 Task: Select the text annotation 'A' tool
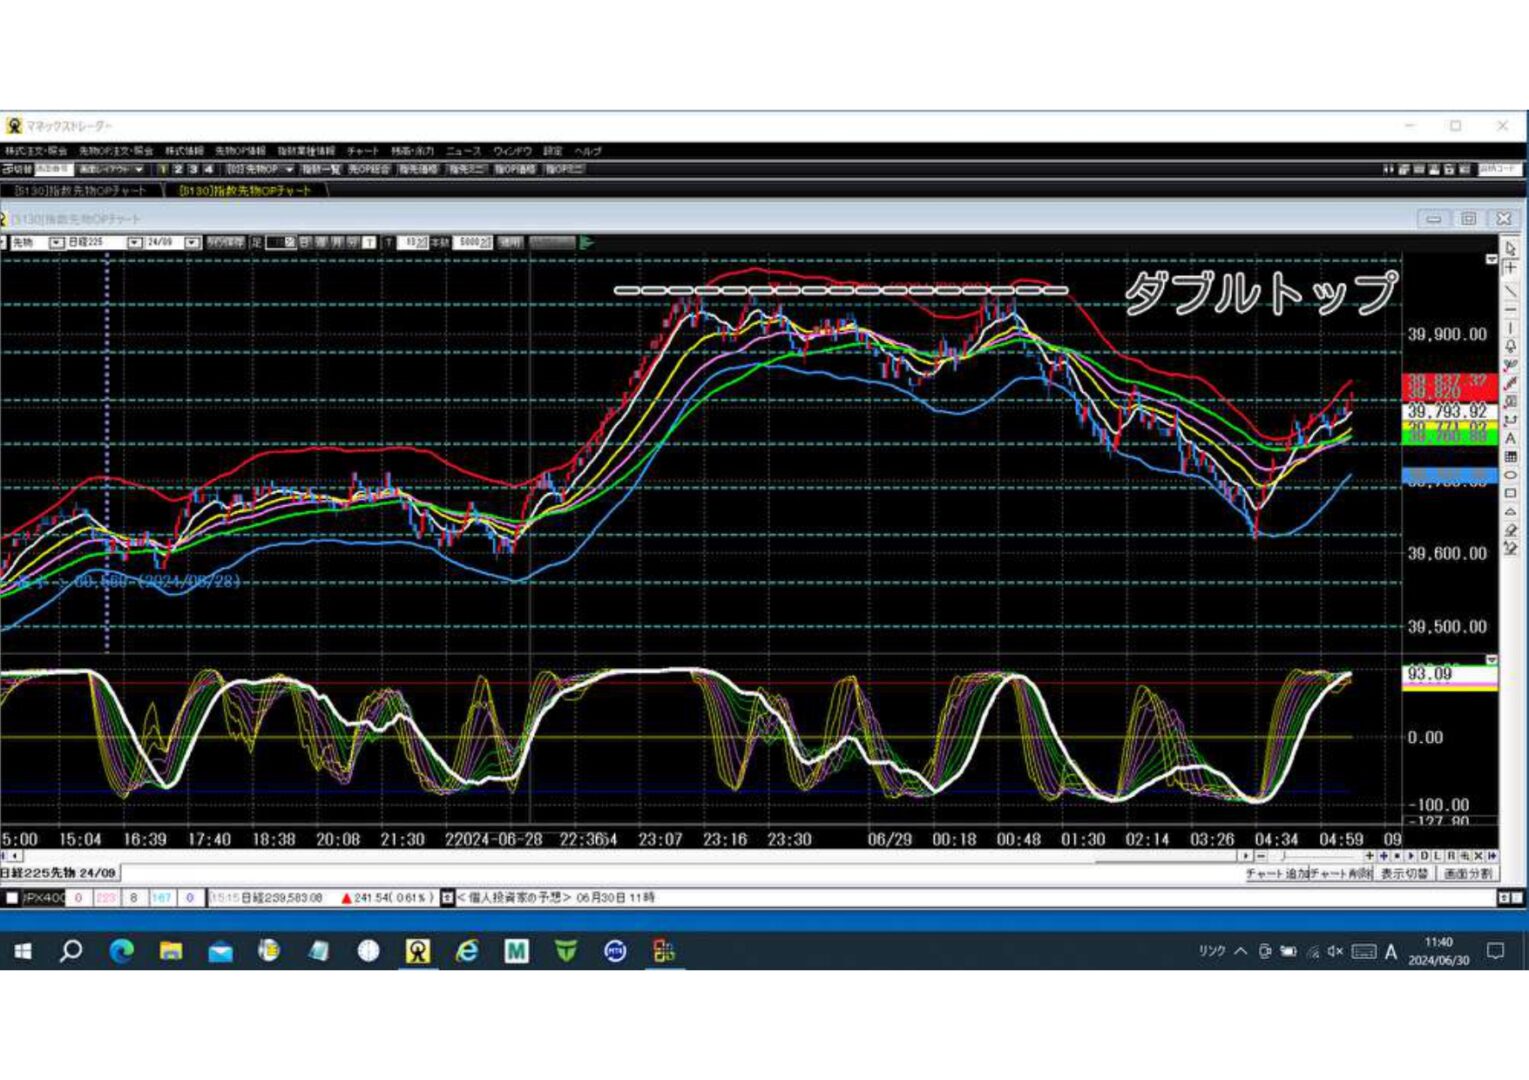[x=1510, y=438]
